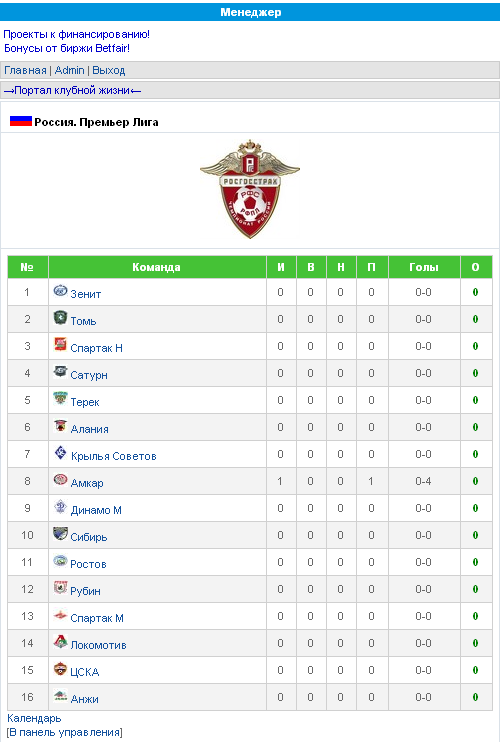
Task: Open the Главная menu link
Action: (x=25, y=71)
